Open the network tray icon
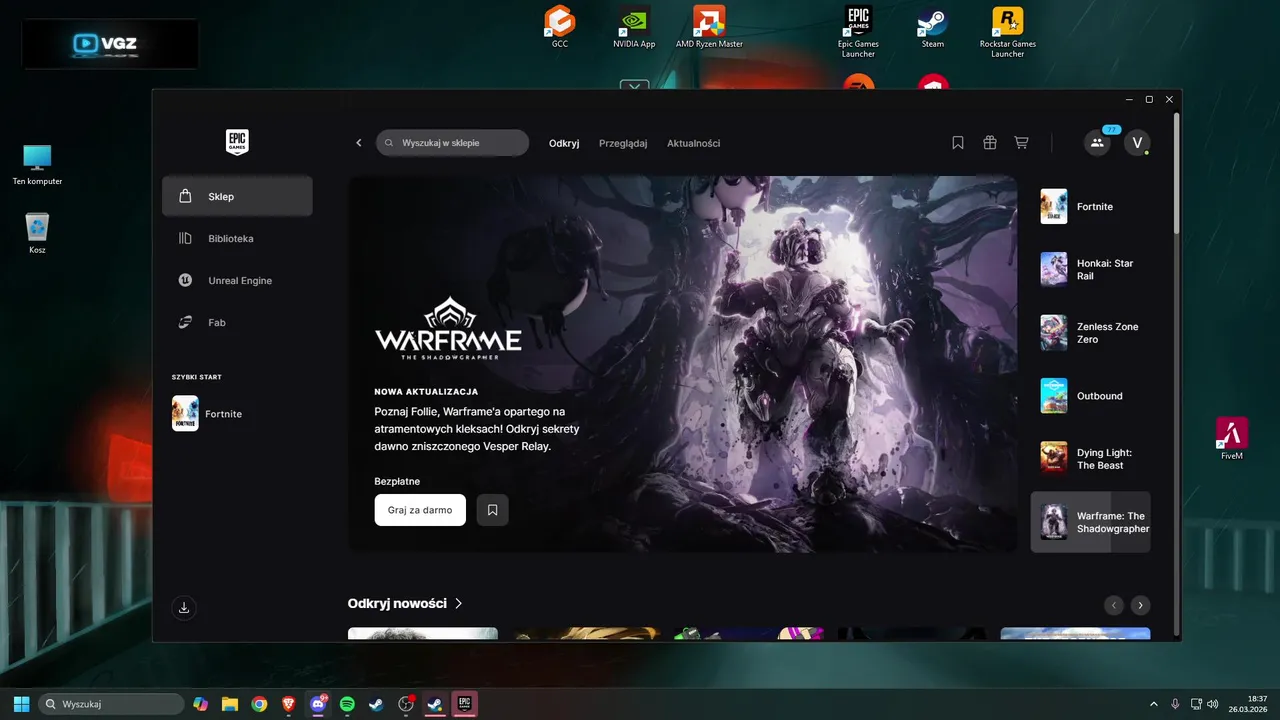This screenshot has width=1280, height=720. pyautogui.click(x=1197, y=704)
